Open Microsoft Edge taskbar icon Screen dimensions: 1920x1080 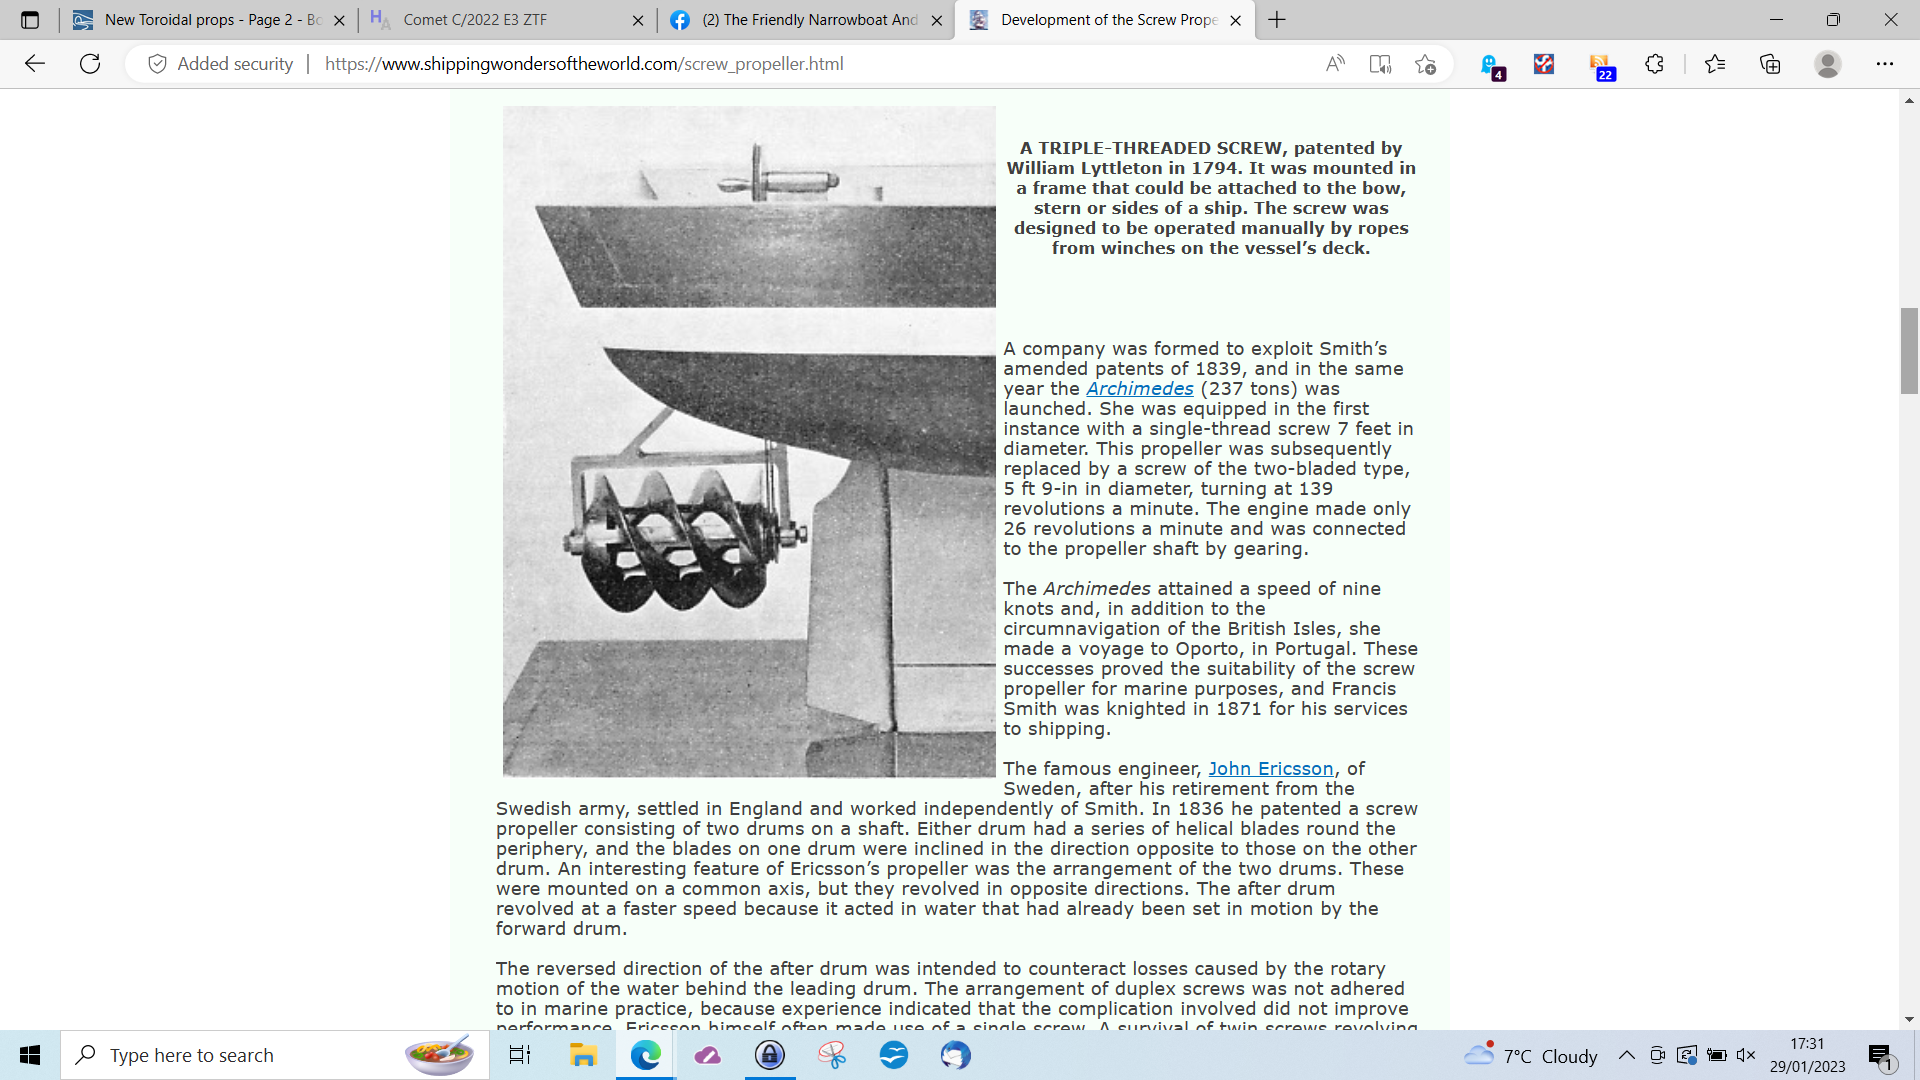coord(645,1055)
